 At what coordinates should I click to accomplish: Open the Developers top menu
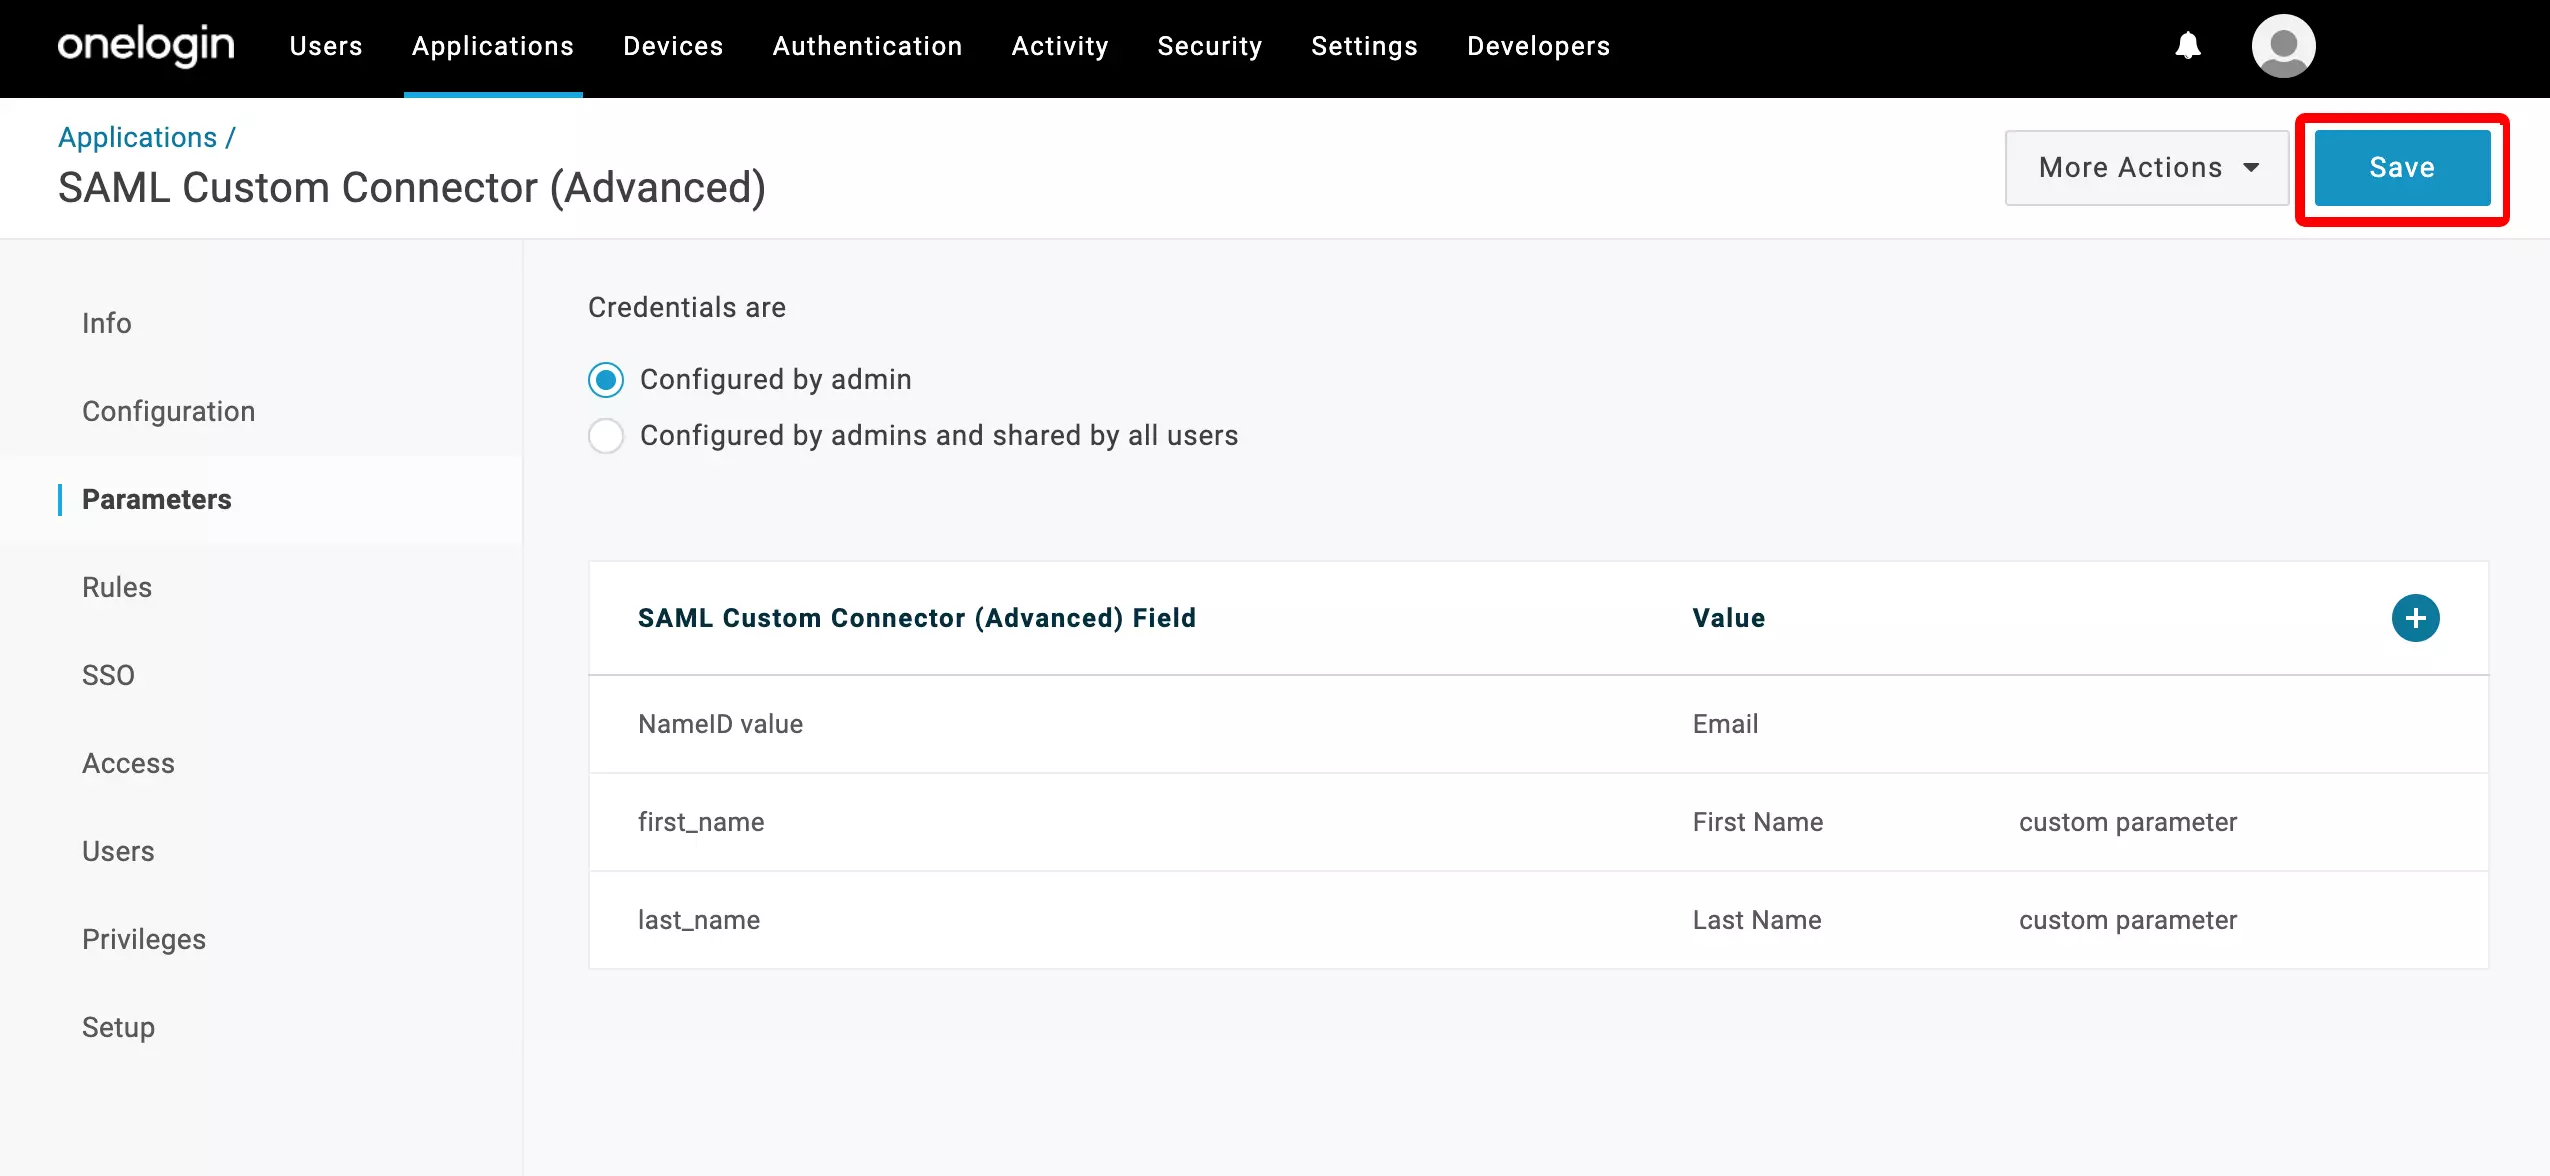click(1538, 46)
